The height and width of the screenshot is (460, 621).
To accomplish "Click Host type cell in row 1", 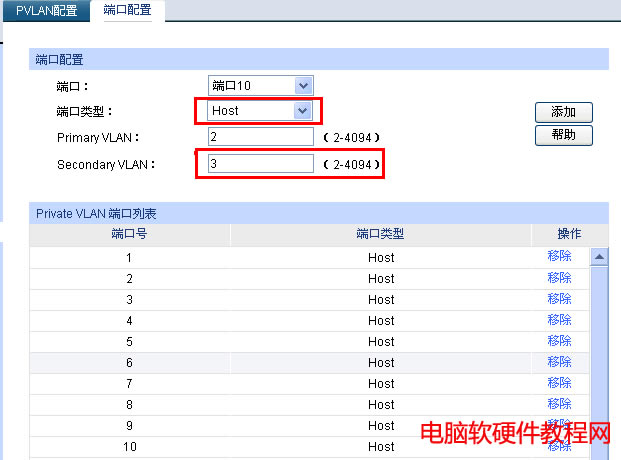I will [x=381, y=258].
